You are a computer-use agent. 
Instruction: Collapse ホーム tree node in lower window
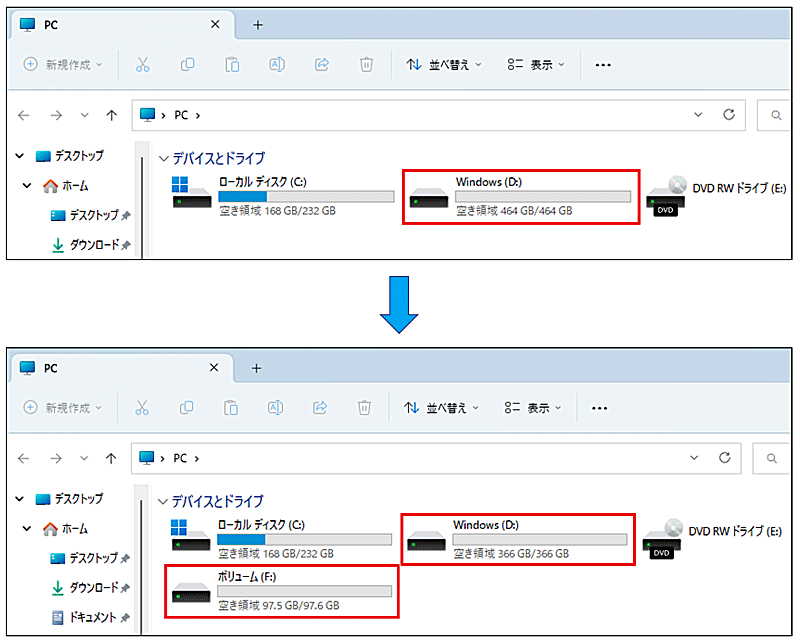click(27, 529)
